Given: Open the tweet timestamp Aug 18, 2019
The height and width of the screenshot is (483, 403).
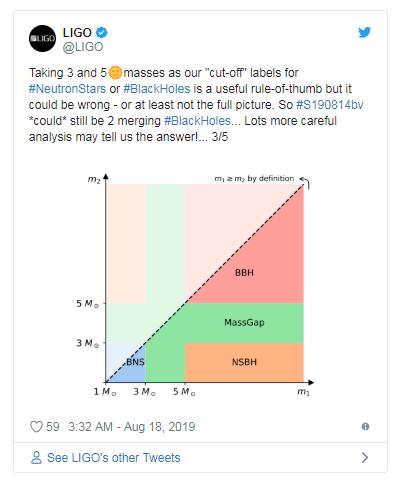Looking at the screenshot, I should [x=132, y=427].
